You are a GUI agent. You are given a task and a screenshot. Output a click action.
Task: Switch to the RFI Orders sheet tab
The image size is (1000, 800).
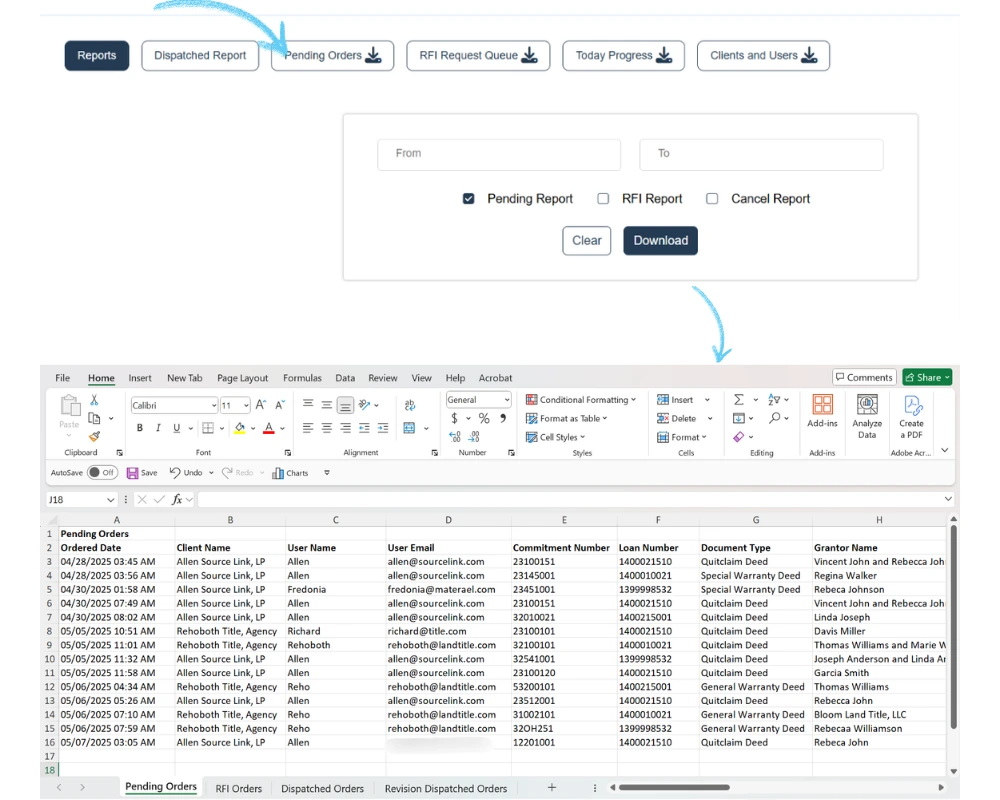tap(239, 789)
